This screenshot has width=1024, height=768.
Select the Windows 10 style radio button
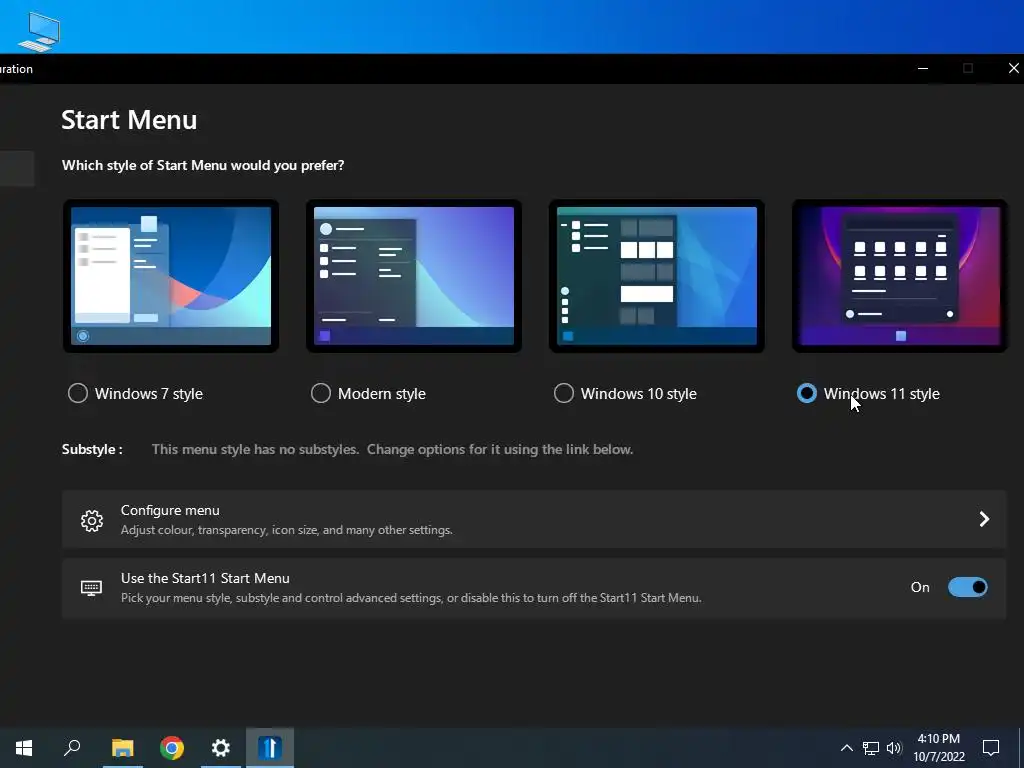pyautogui.click(x=564, y=393)
